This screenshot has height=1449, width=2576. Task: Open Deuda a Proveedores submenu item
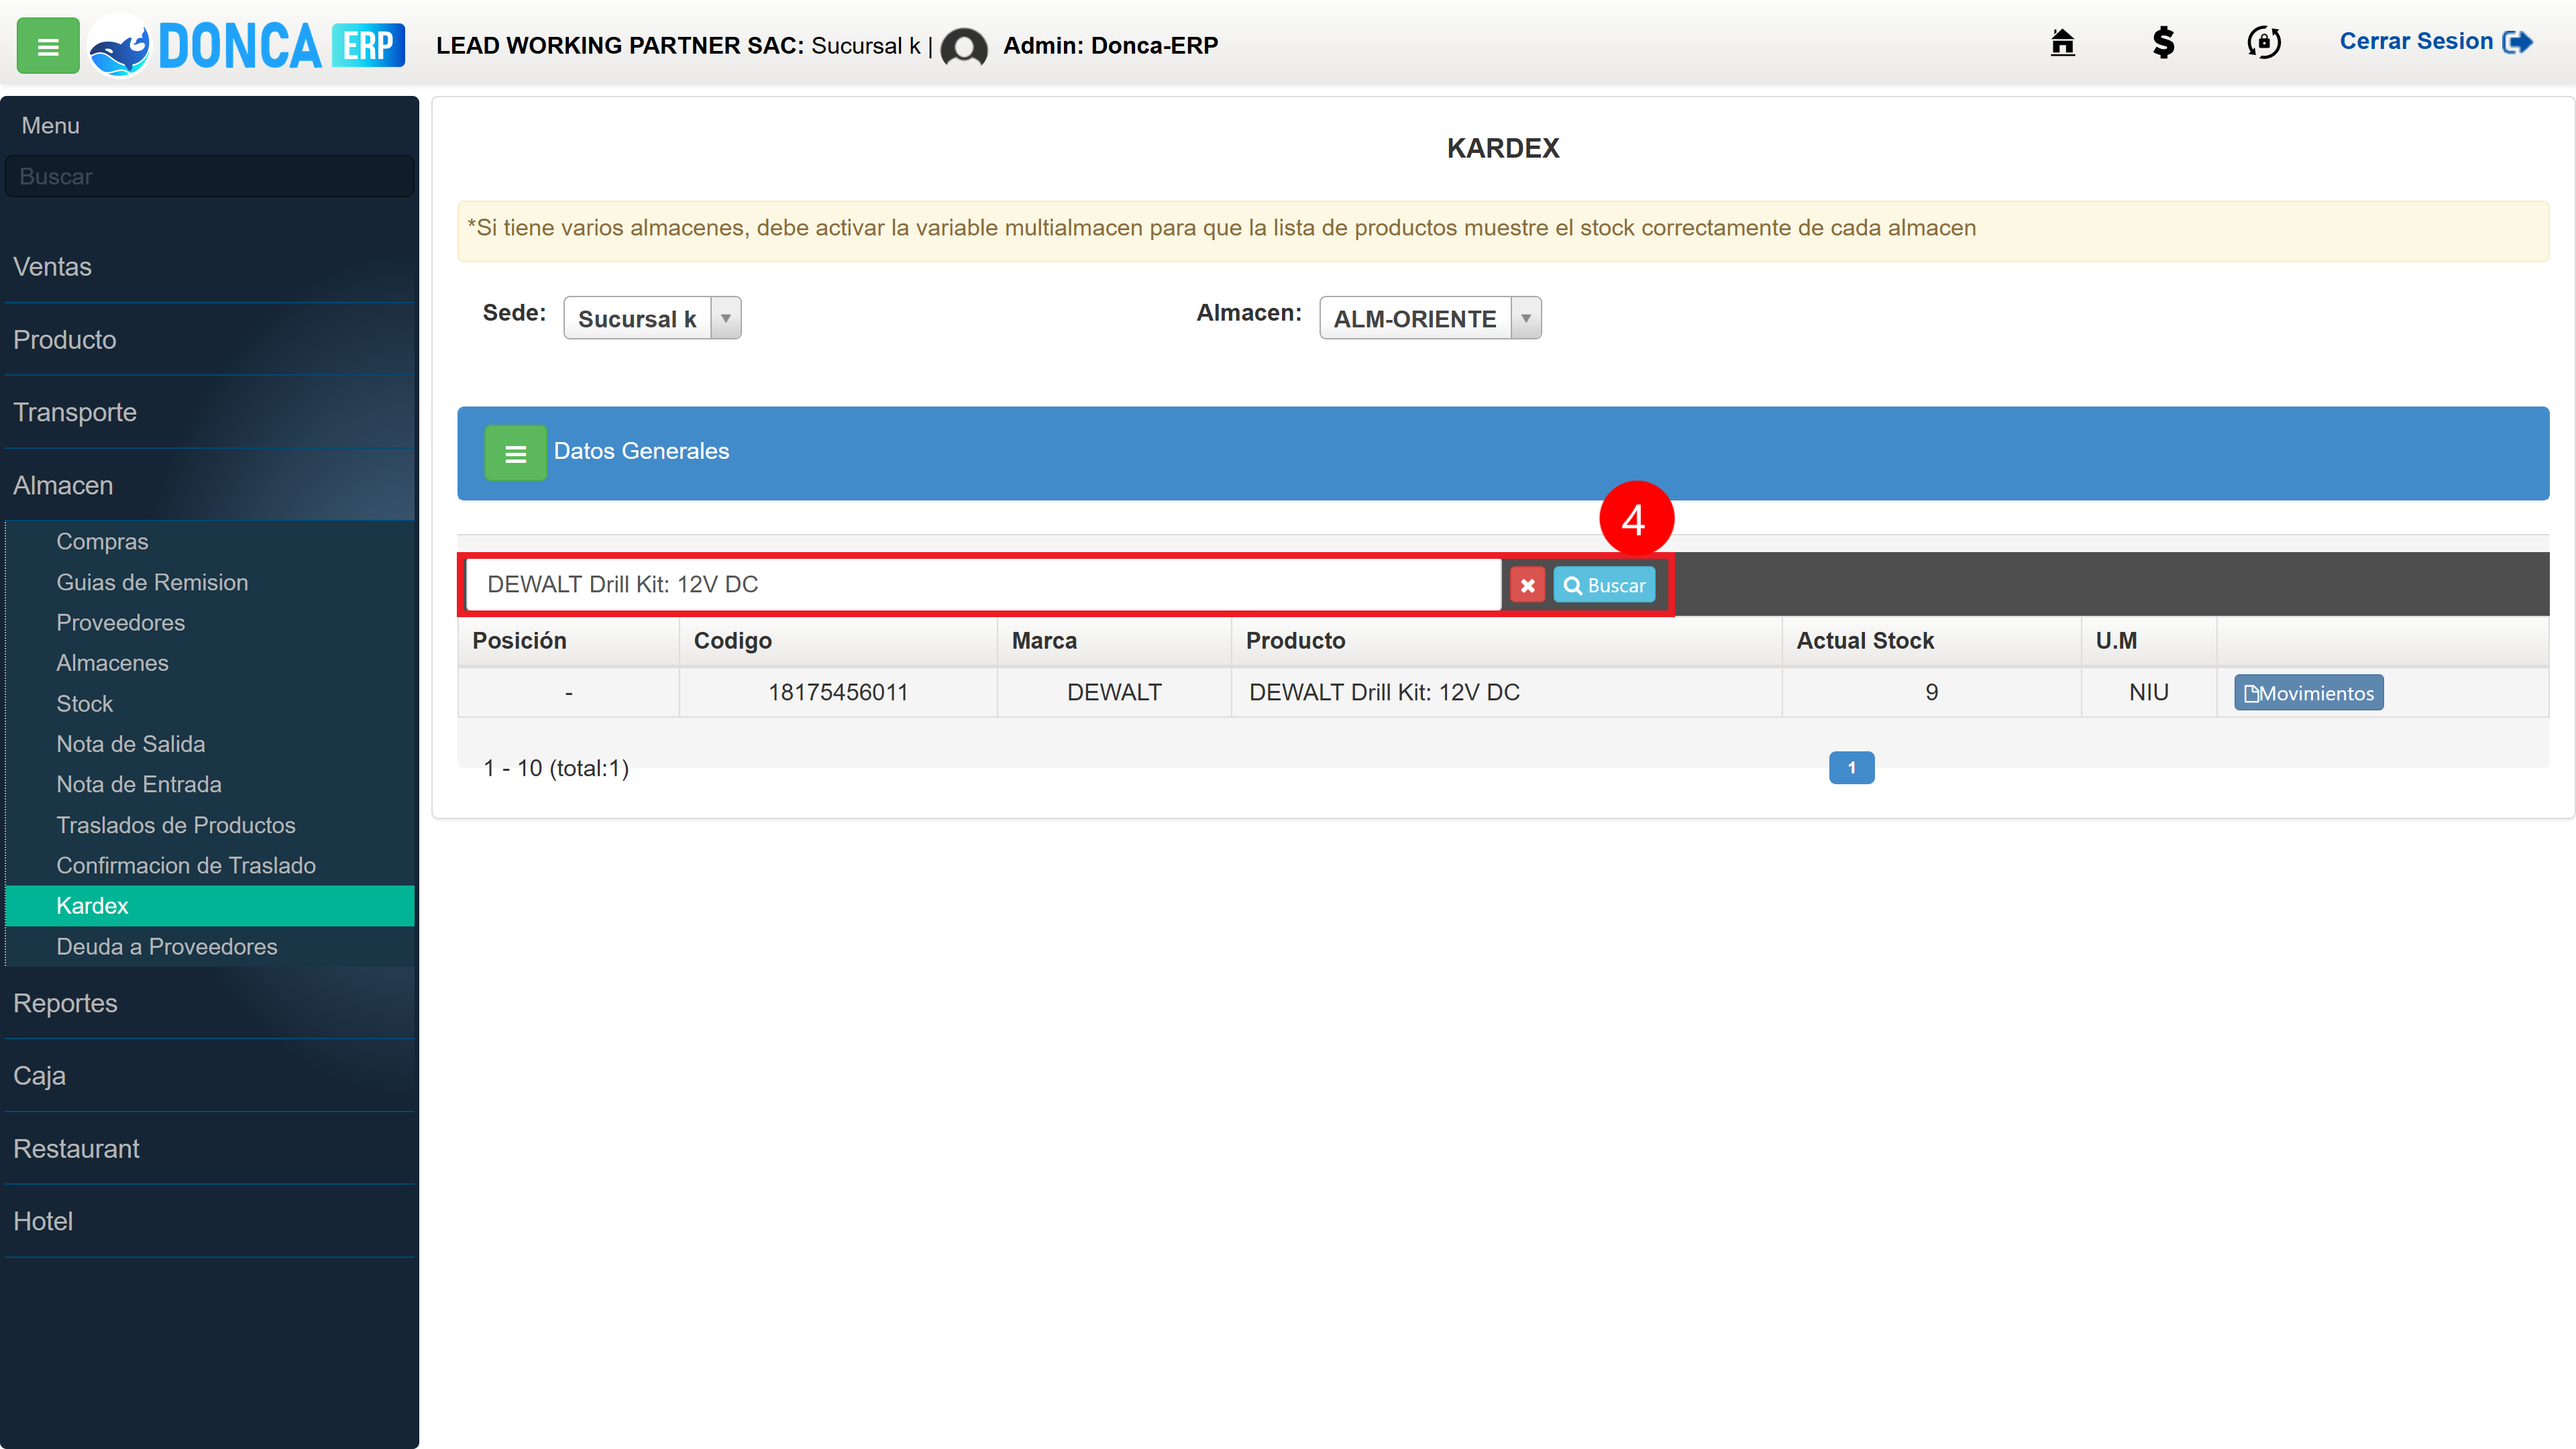click(210, 946)
